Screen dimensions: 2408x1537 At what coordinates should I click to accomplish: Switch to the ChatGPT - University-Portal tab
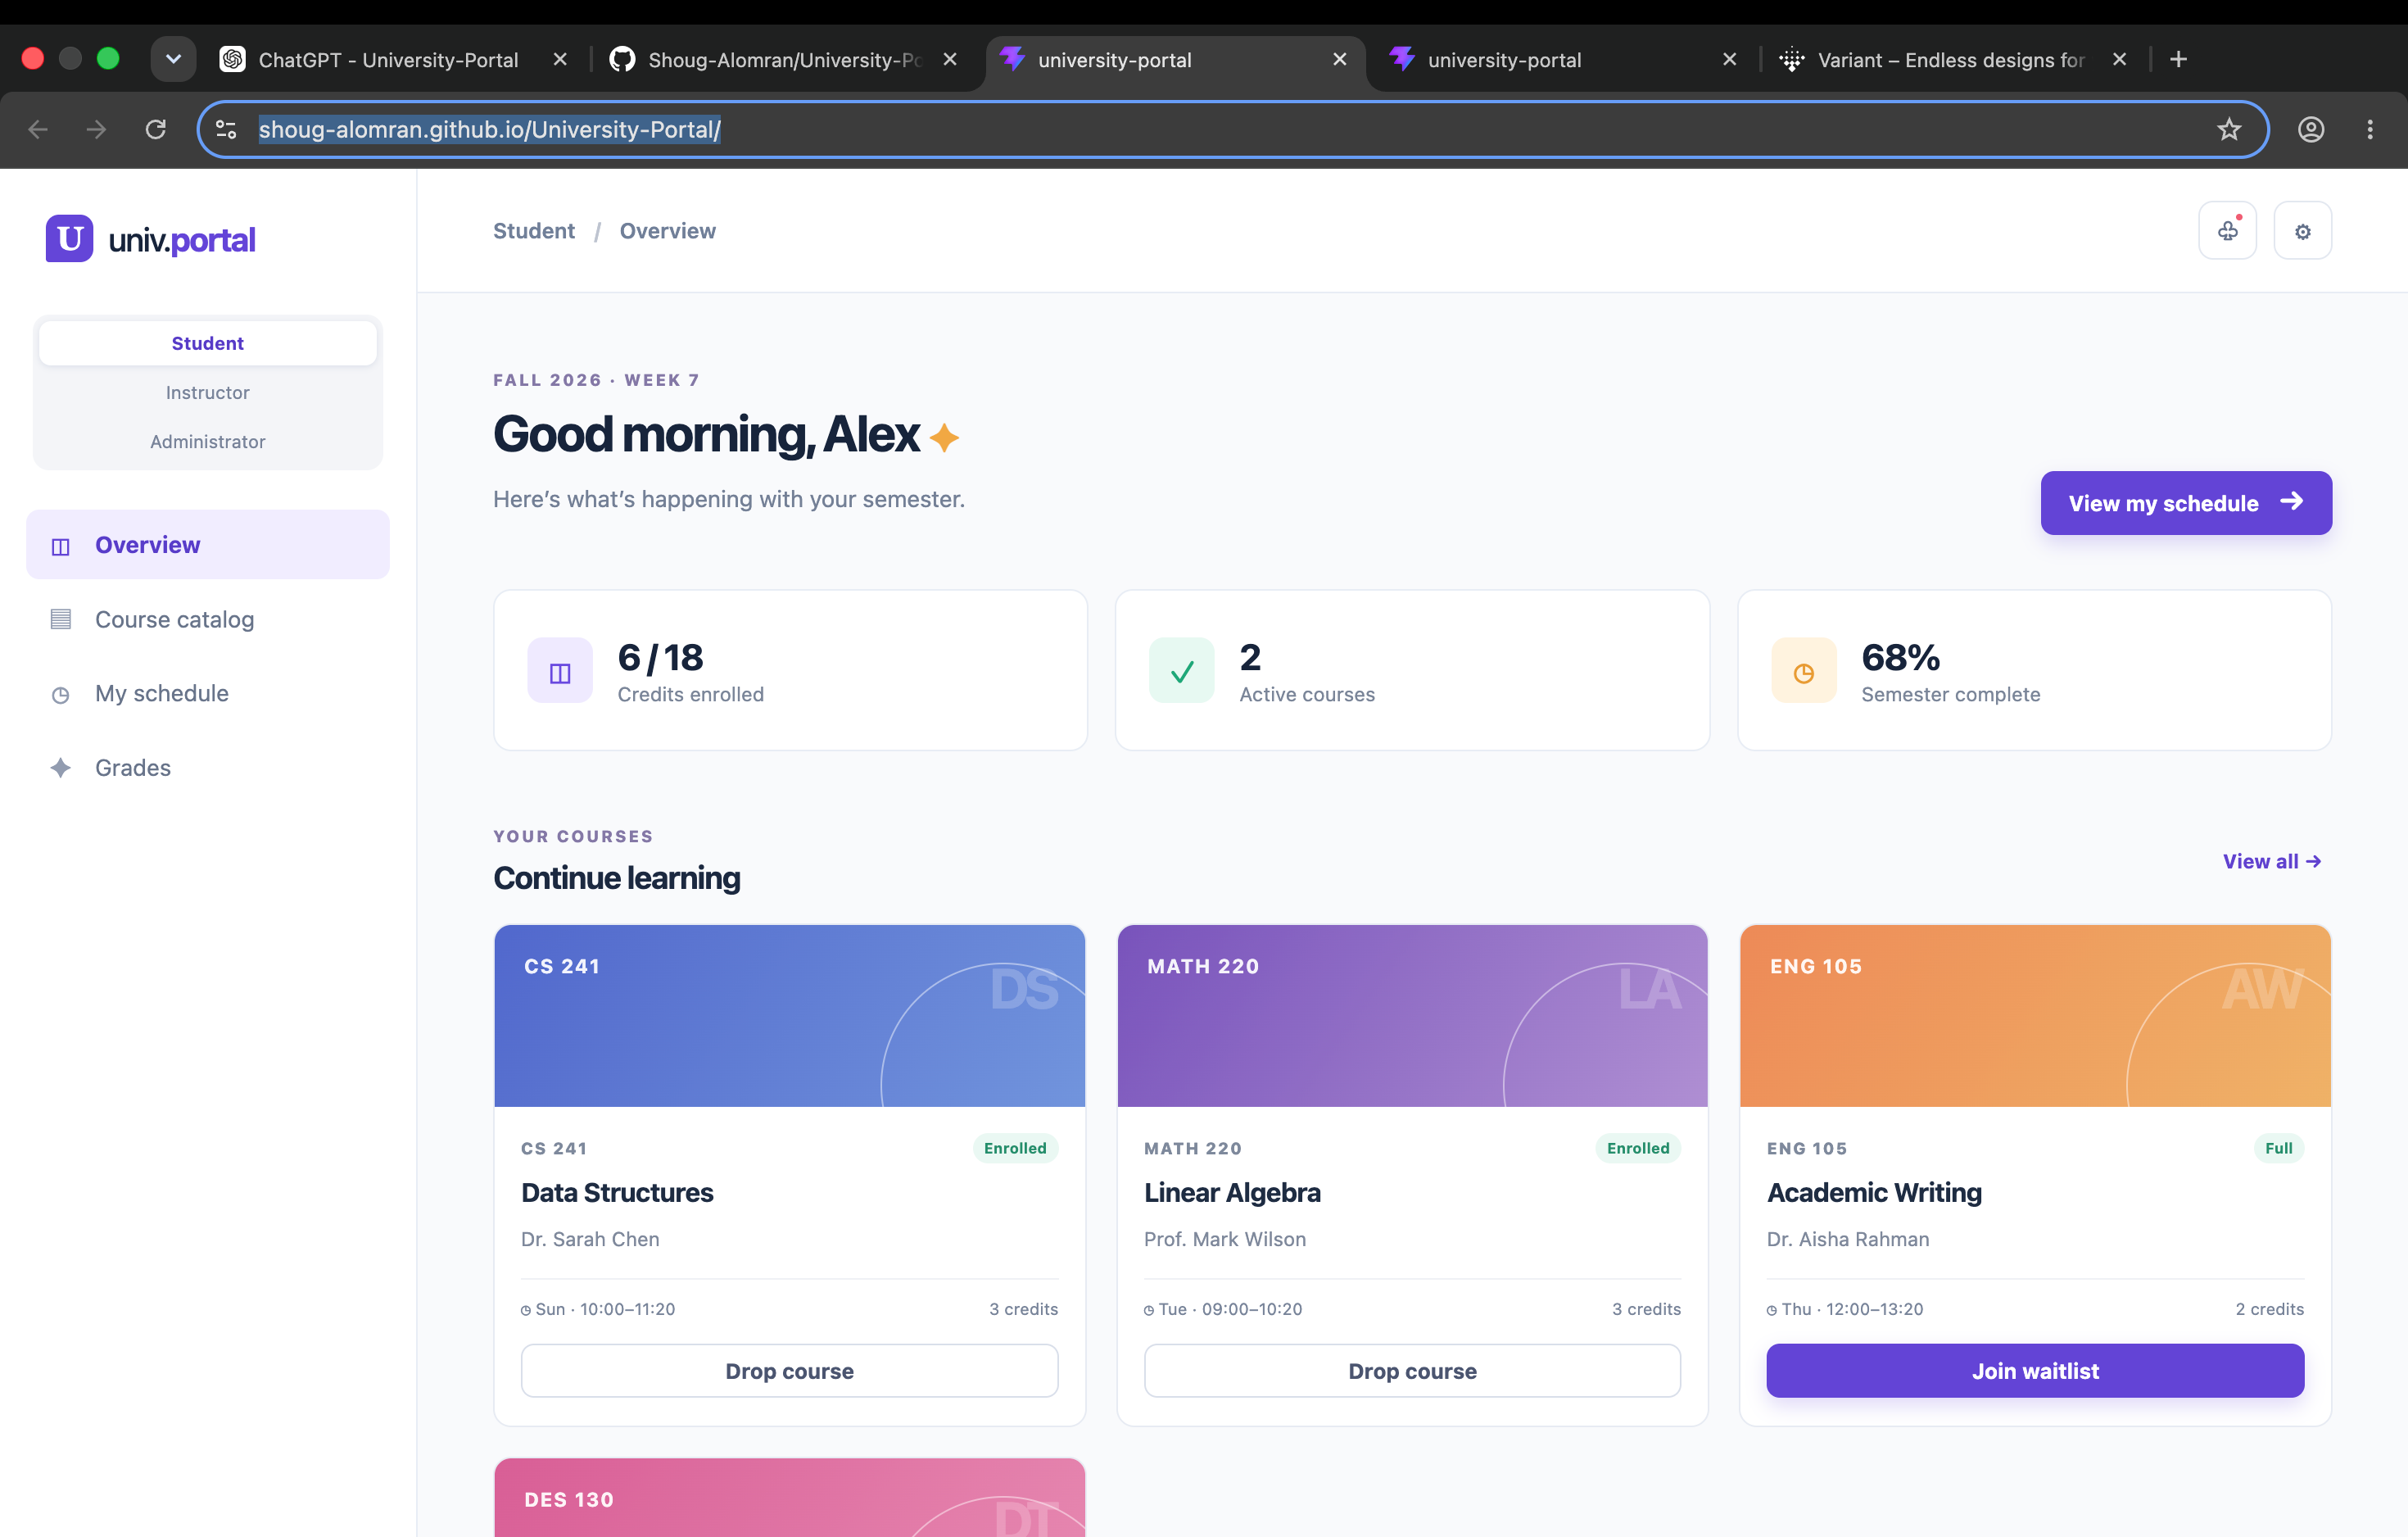(x=388, y=60)
